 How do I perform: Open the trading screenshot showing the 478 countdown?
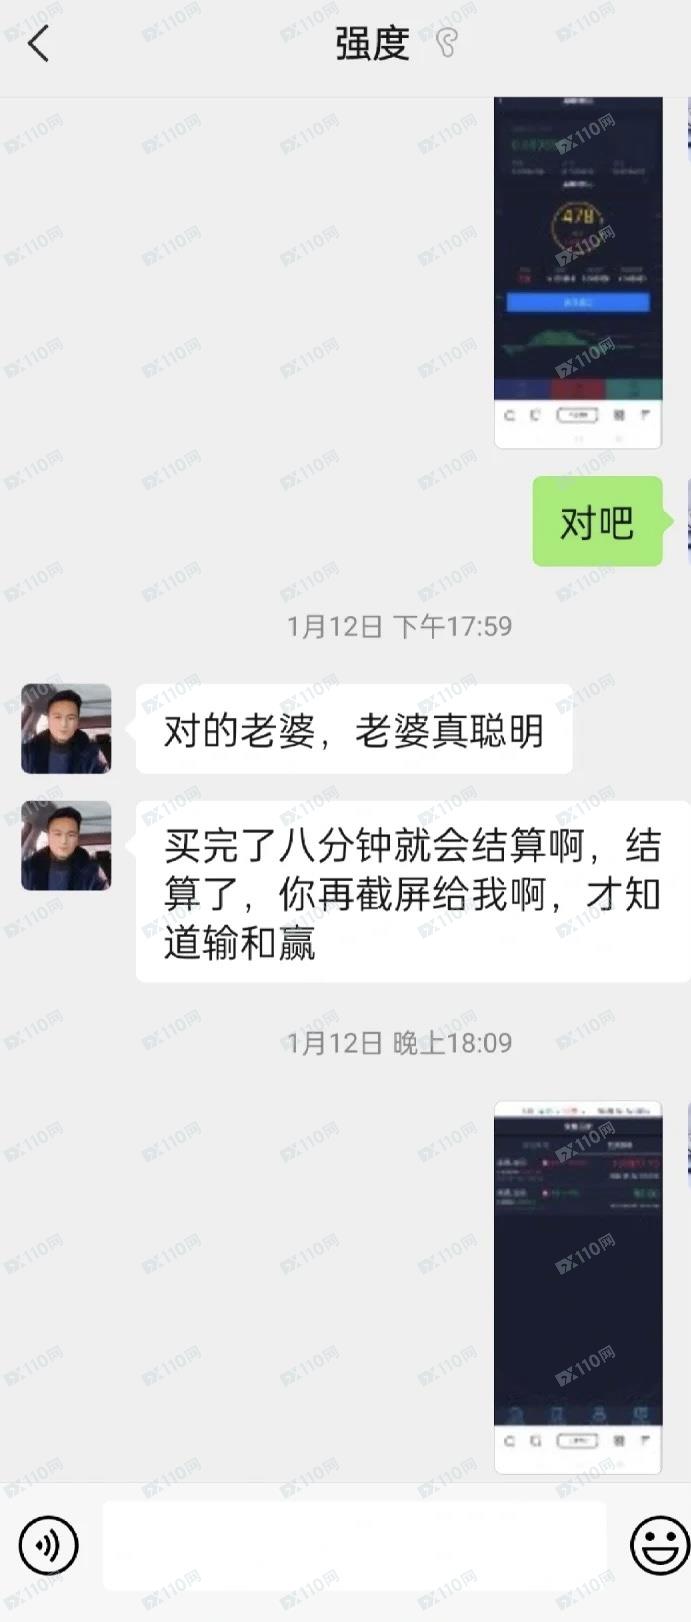pos(578,272)
